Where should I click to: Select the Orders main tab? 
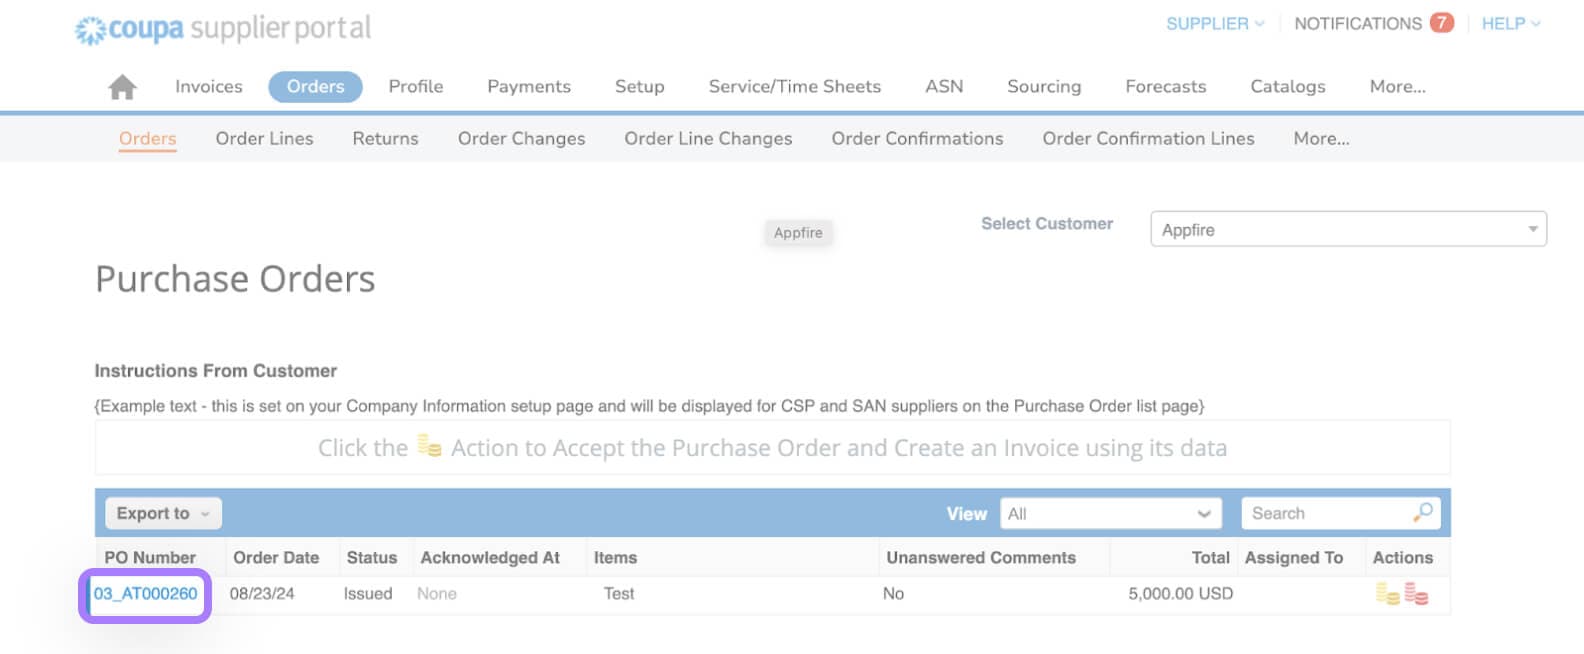point(315,87)
